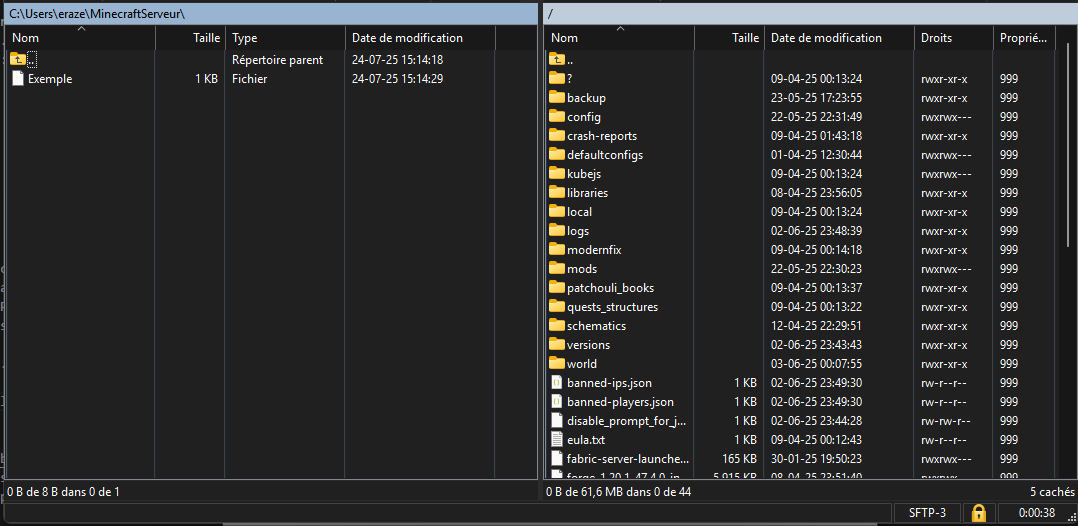
Task: Click the modernfix folder icon
Action: [x=556, y=250]
